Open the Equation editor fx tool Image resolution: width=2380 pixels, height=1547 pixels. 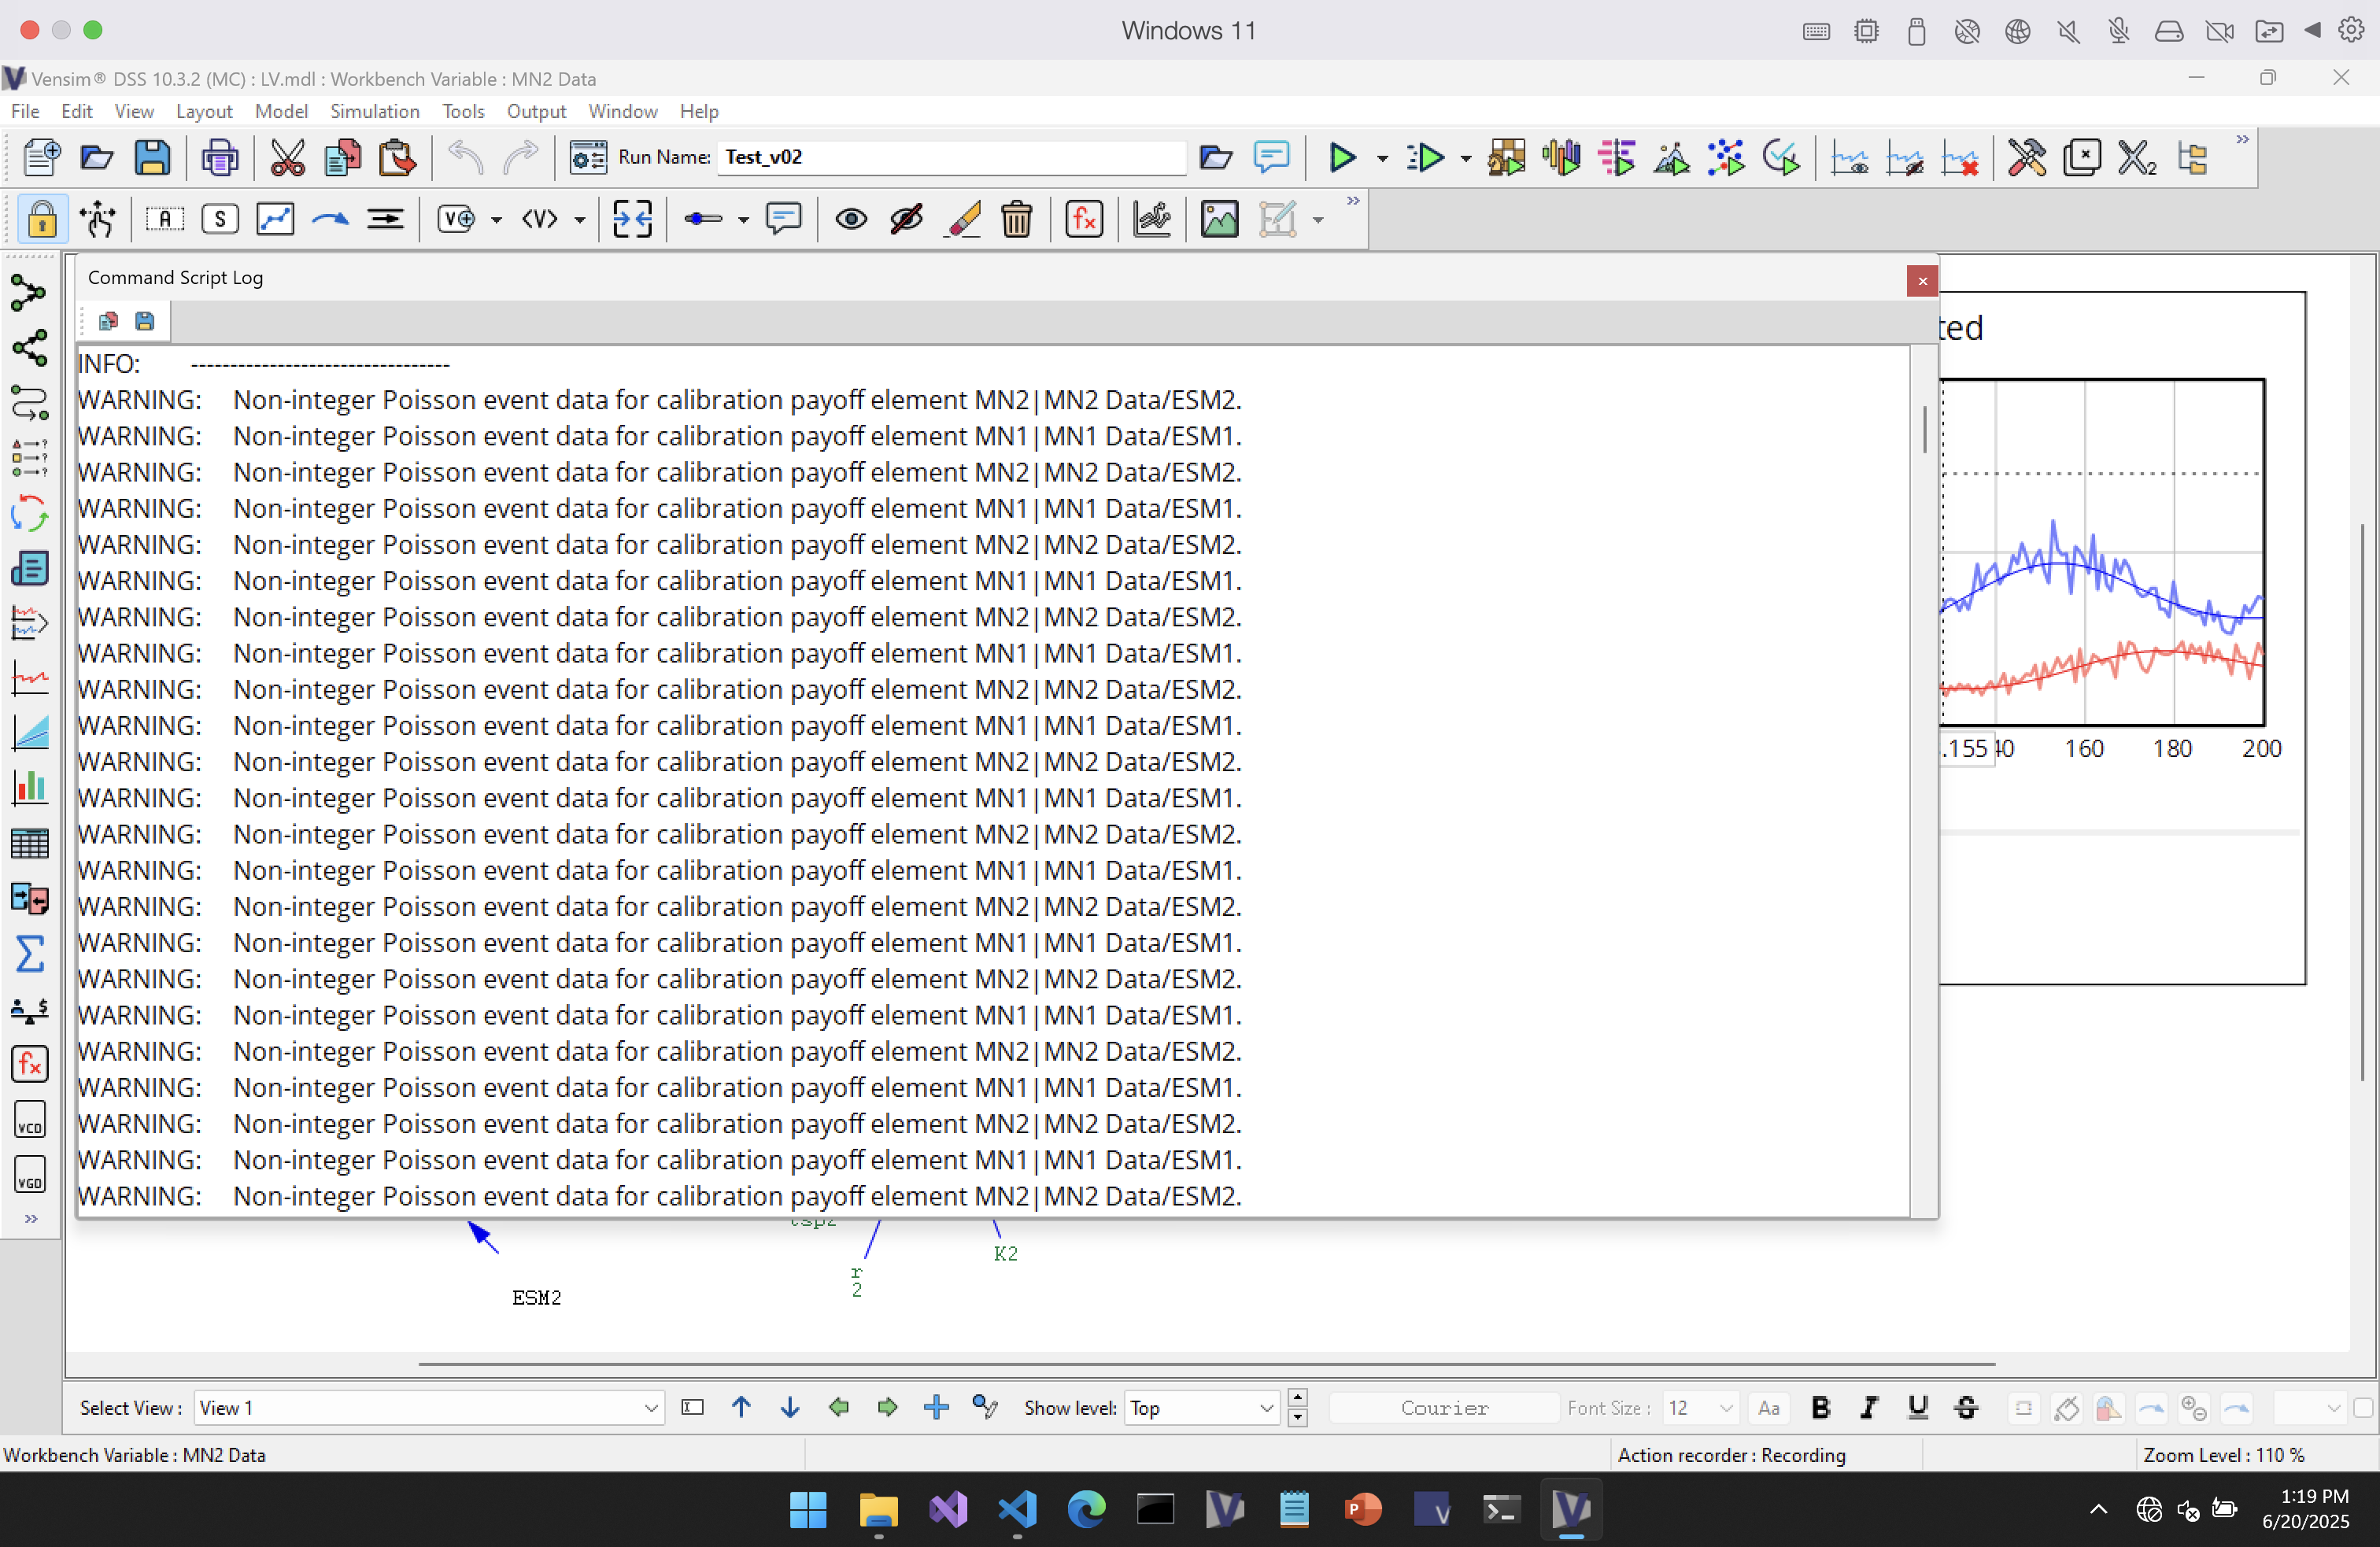point(1084,218)
